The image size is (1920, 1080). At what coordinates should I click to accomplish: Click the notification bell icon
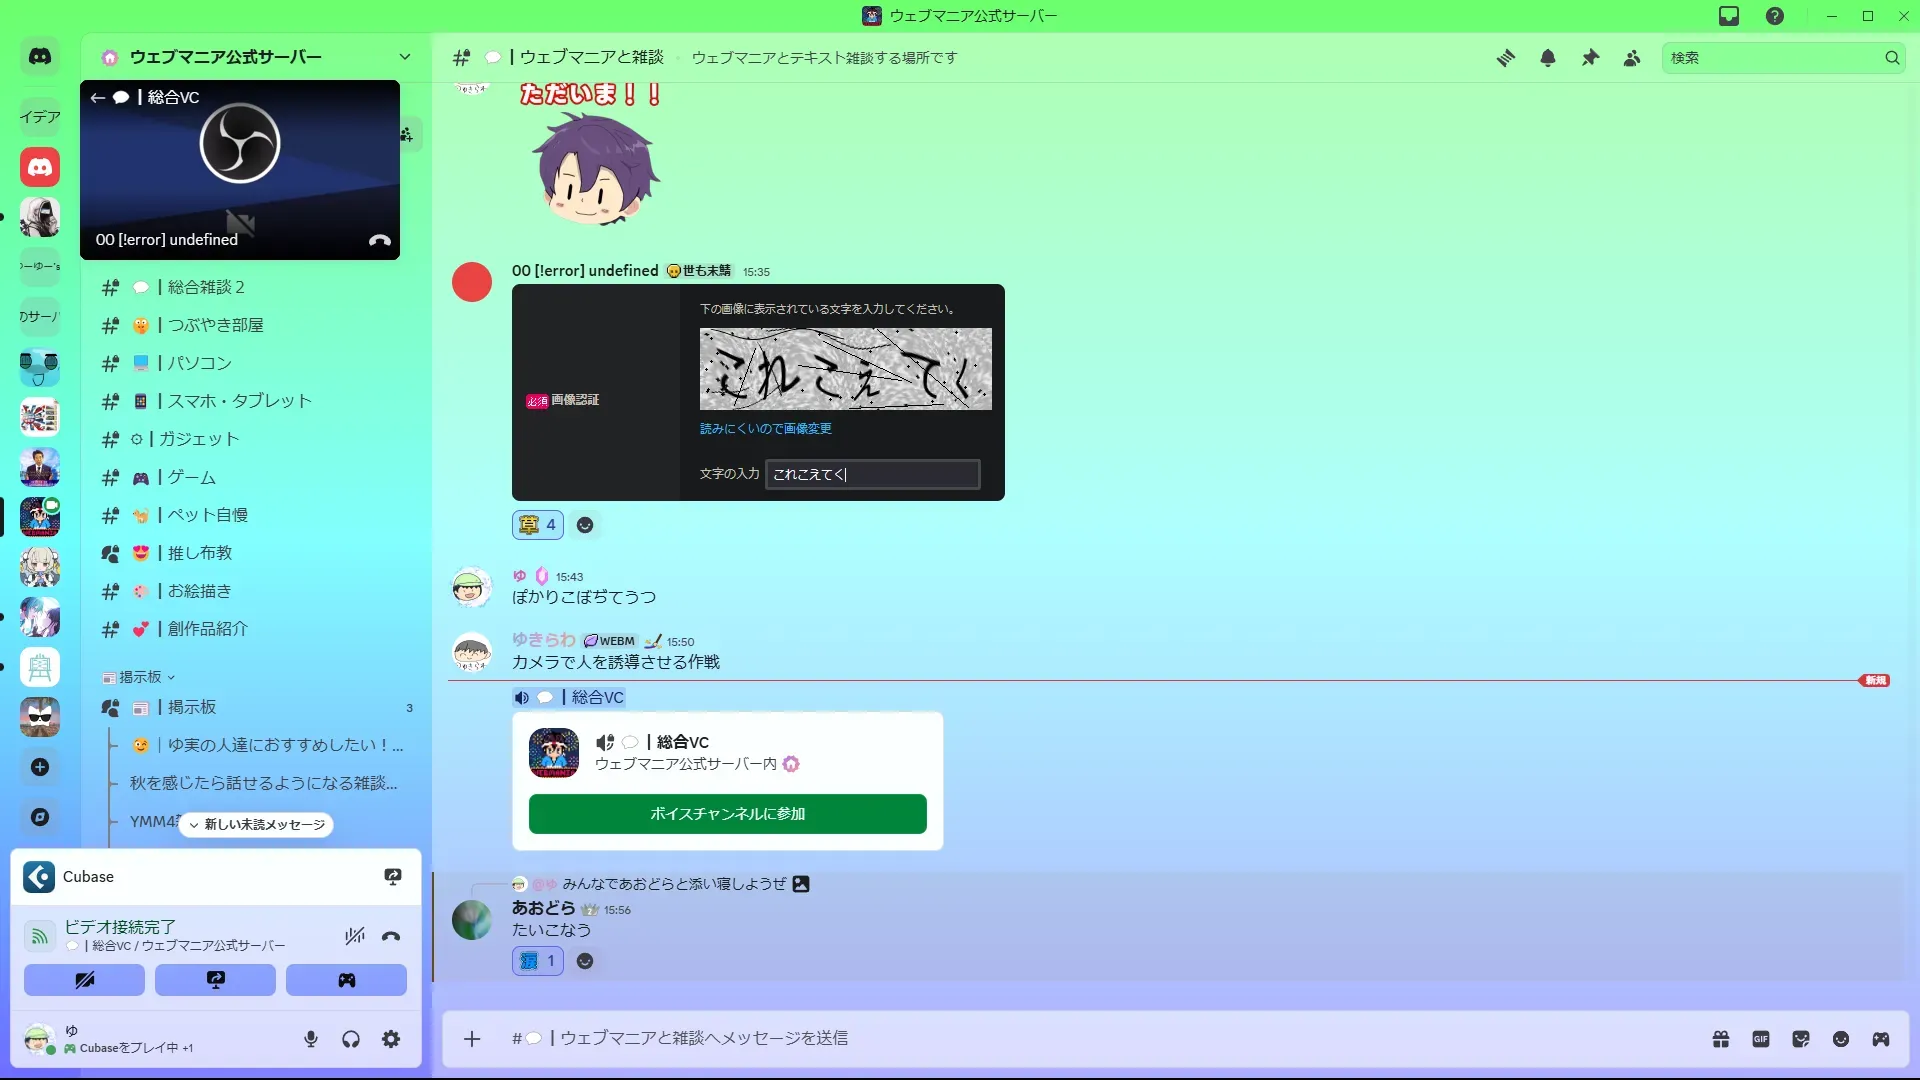tap(1548, 58)
